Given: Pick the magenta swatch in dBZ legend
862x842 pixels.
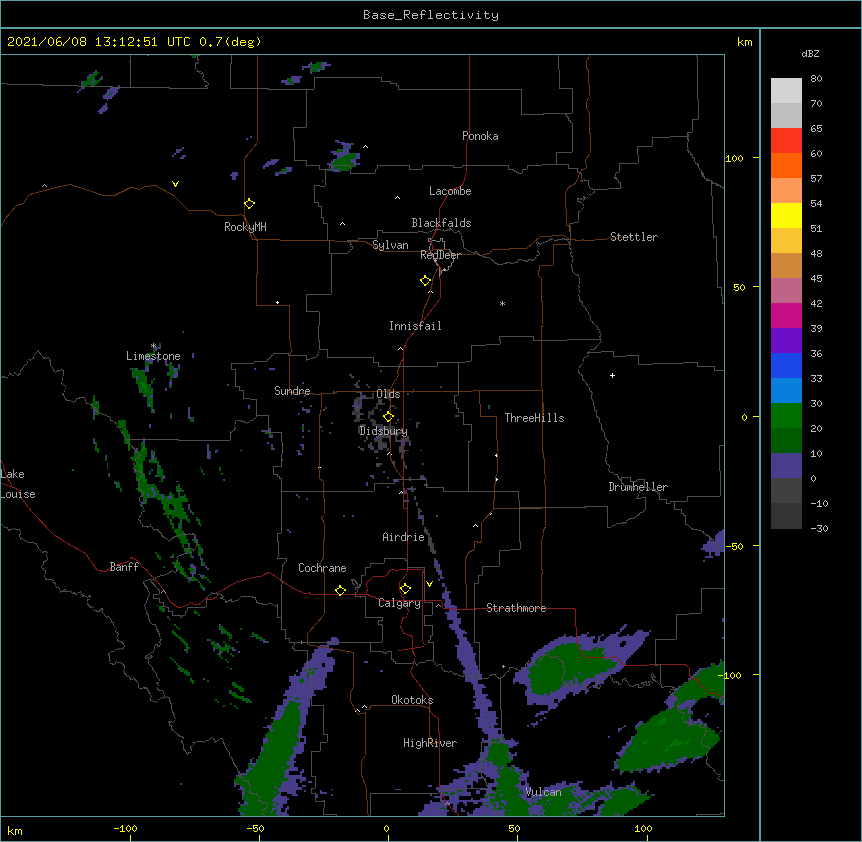Looking at the screenshot, I should (786, 315).
